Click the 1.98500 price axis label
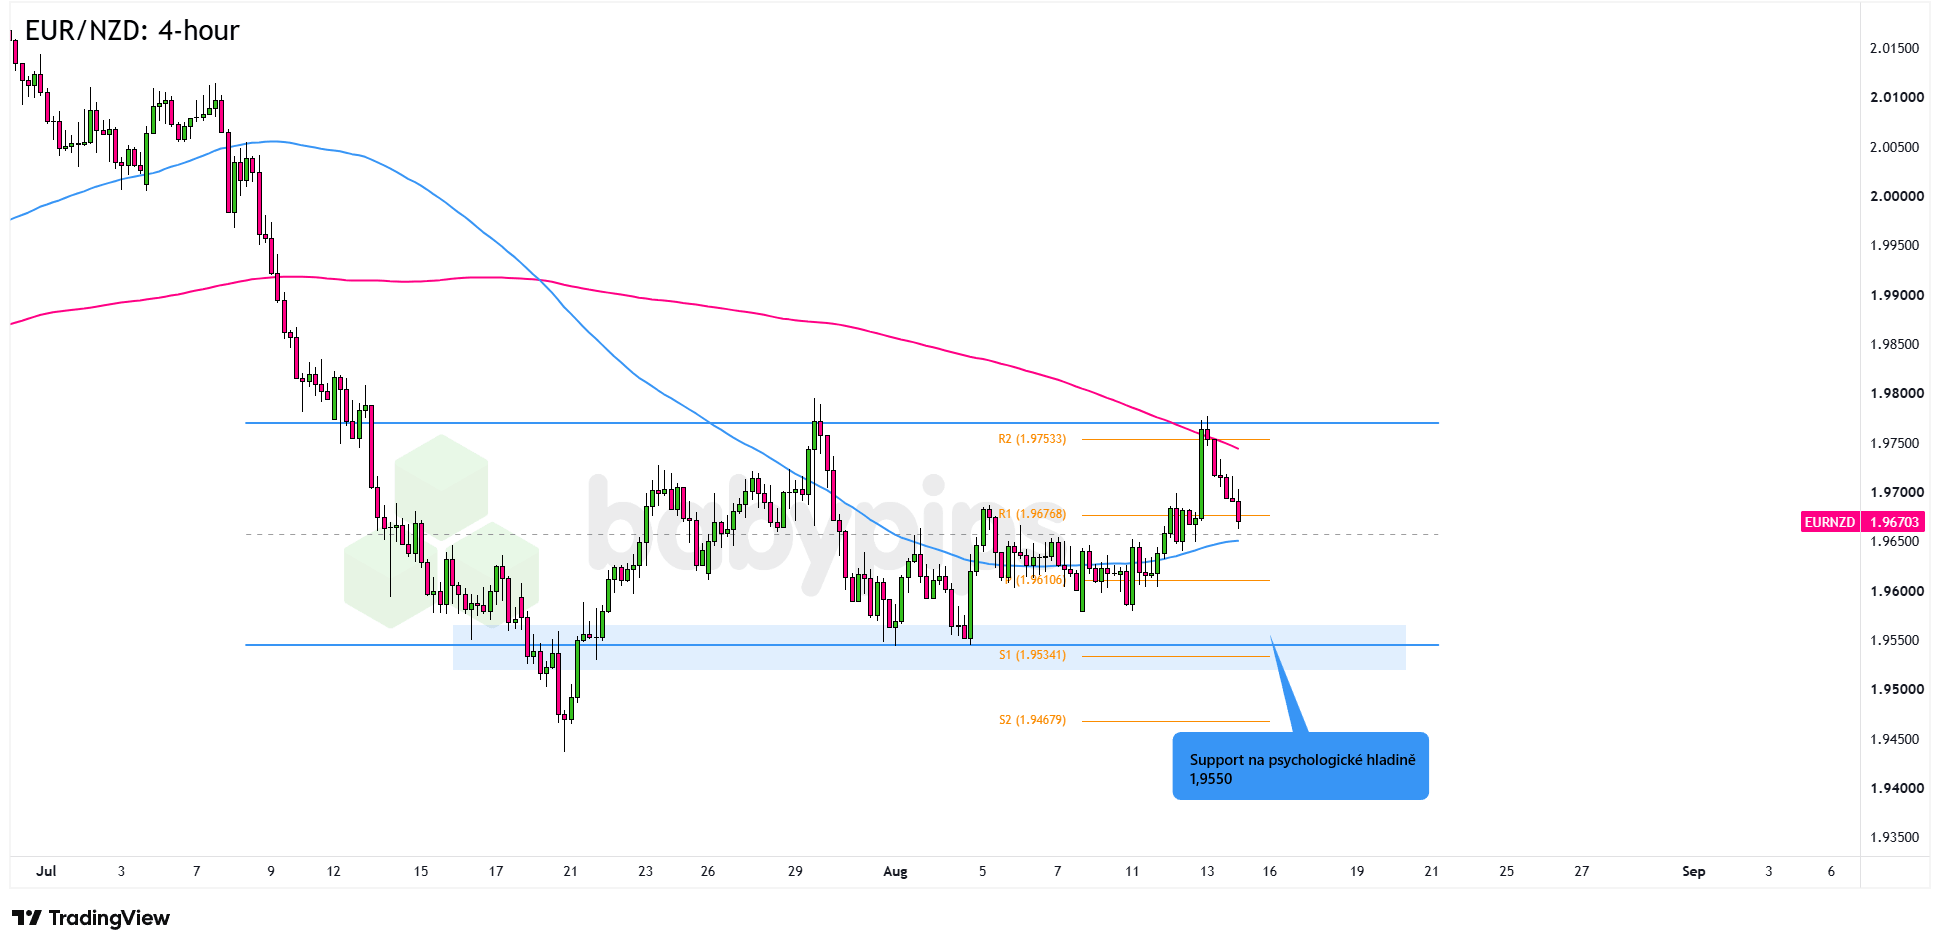This screenshot has height=948, width=1940. [1895, 344]
